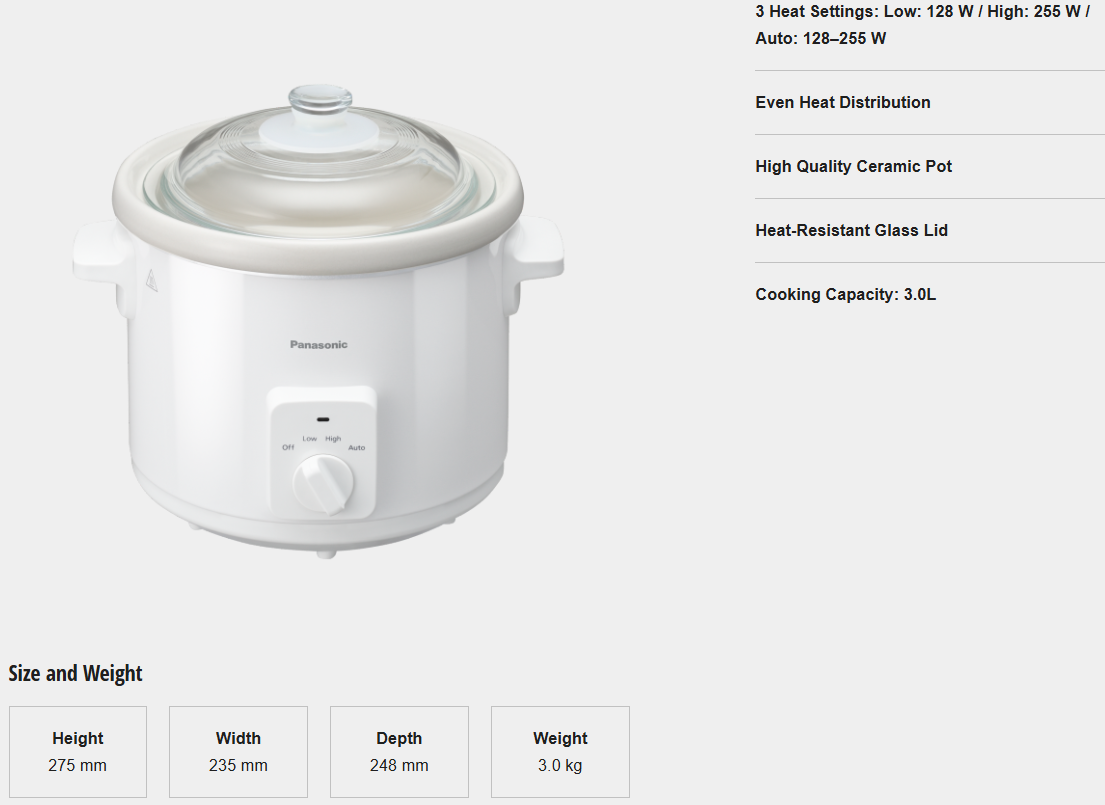This screenshot has height=805, width=1105.
Task: Select the Height 275 mm box
Action: click(x=78, y=752)
